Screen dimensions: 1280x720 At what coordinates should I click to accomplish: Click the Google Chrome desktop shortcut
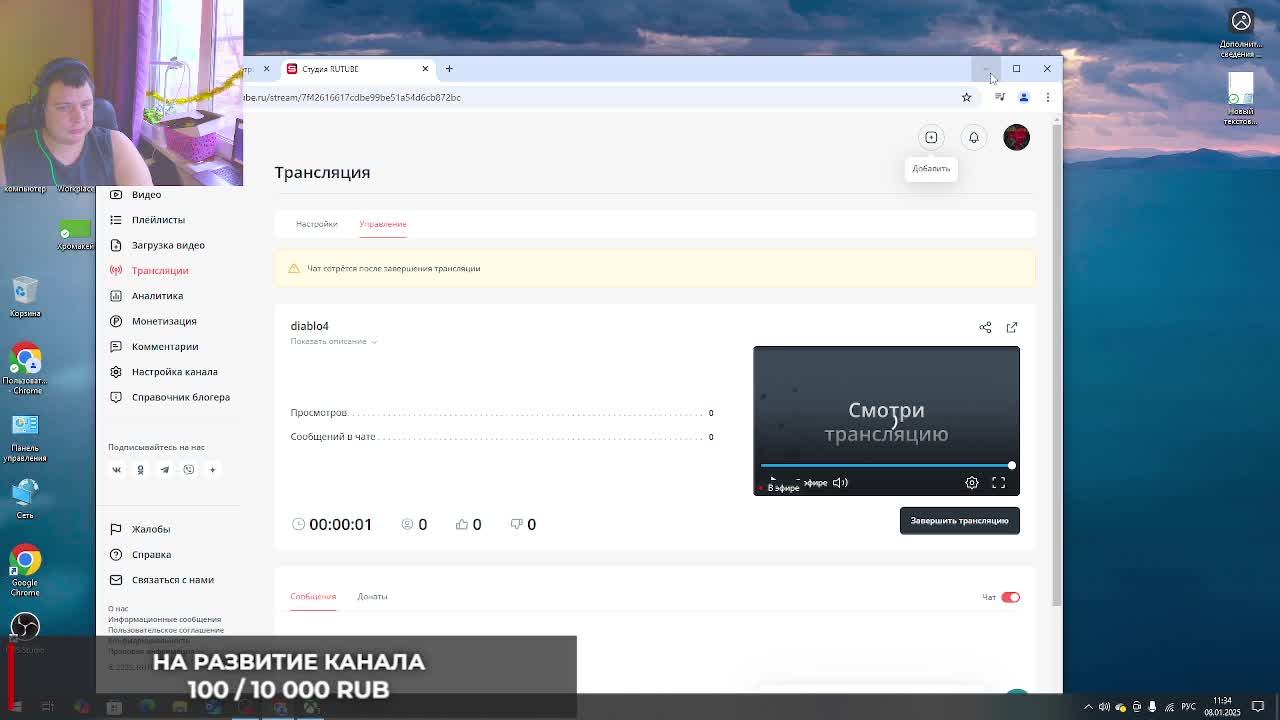click(x=25, y=570)
